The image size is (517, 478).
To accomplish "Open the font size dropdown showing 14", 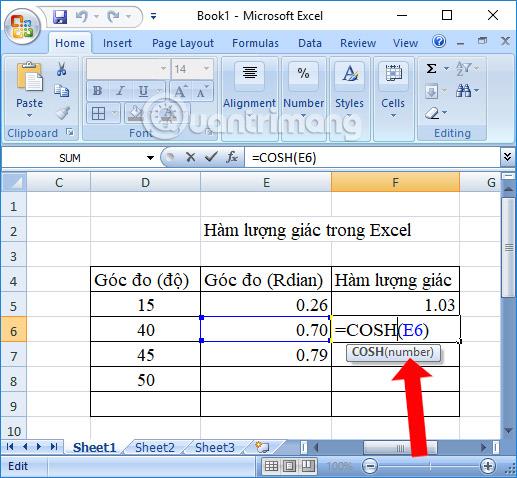I will (207, 69).
